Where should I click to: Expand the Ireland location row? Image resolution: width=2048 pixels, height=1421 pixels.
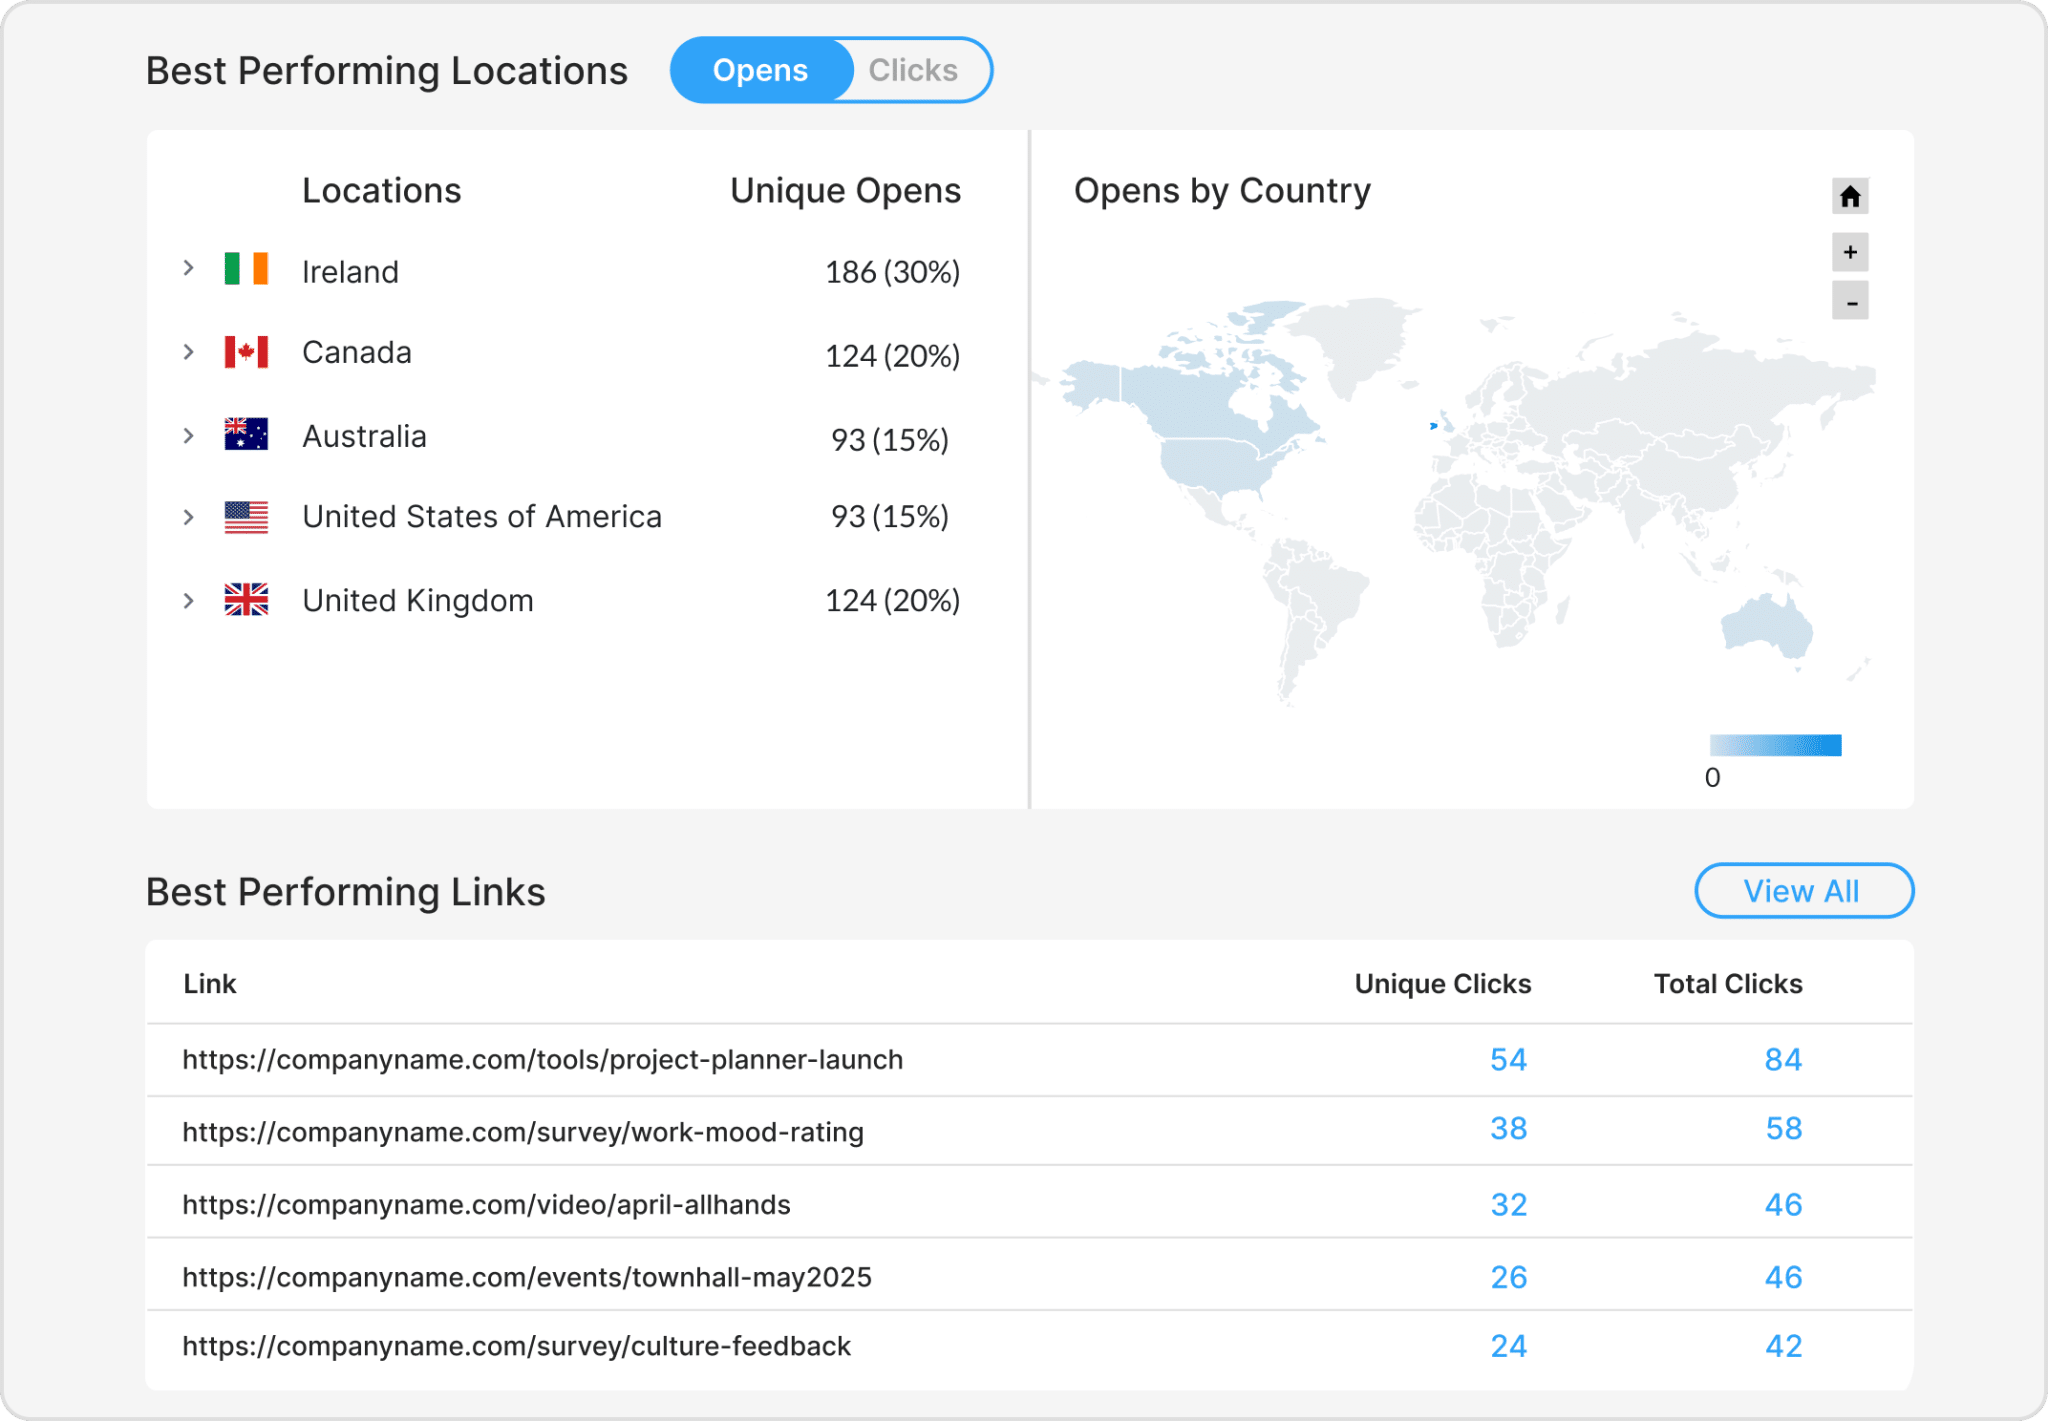tap(188, 268)
